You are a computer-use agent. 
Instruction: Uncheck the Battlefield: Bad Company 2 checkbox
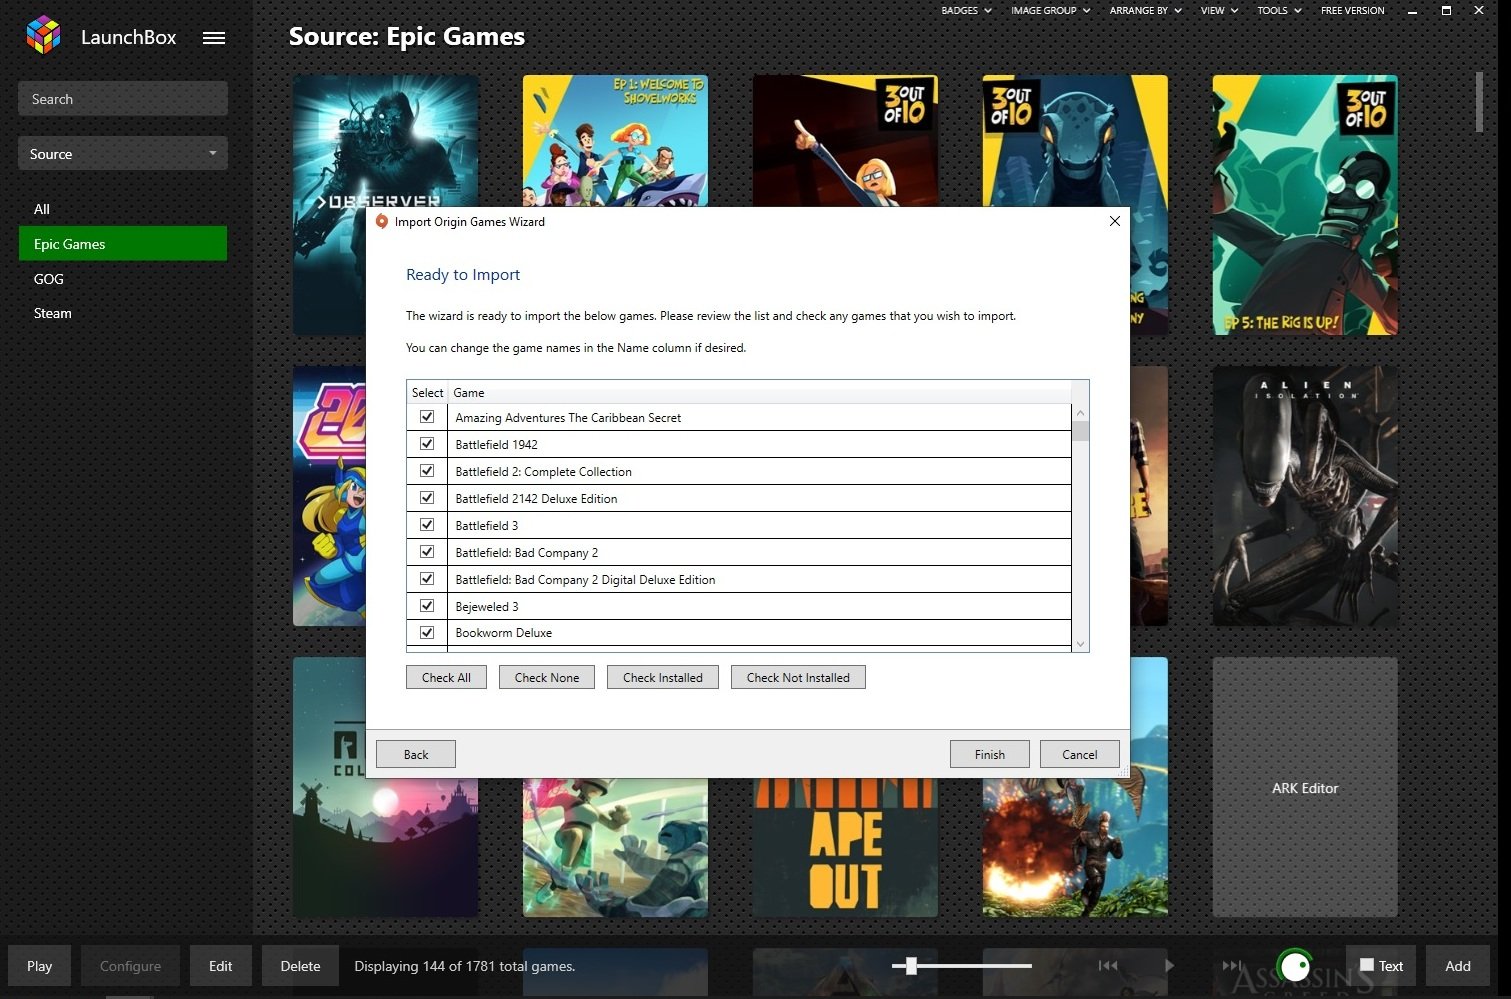point(427,552)
